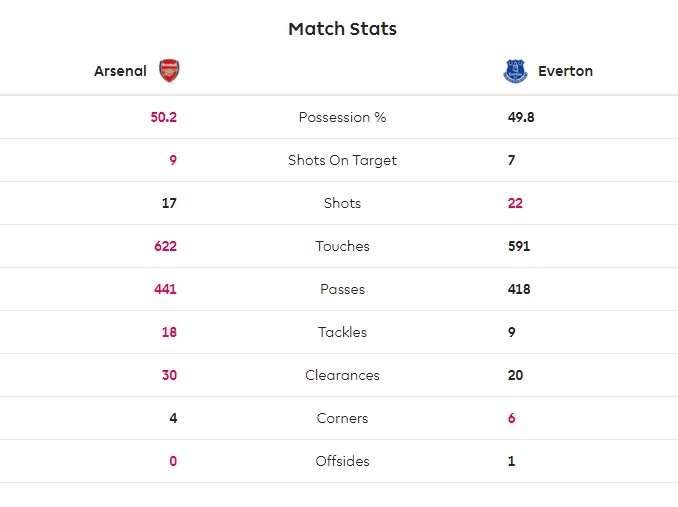
Task: Click the Shots On Target label
Action: click(342, 160)
